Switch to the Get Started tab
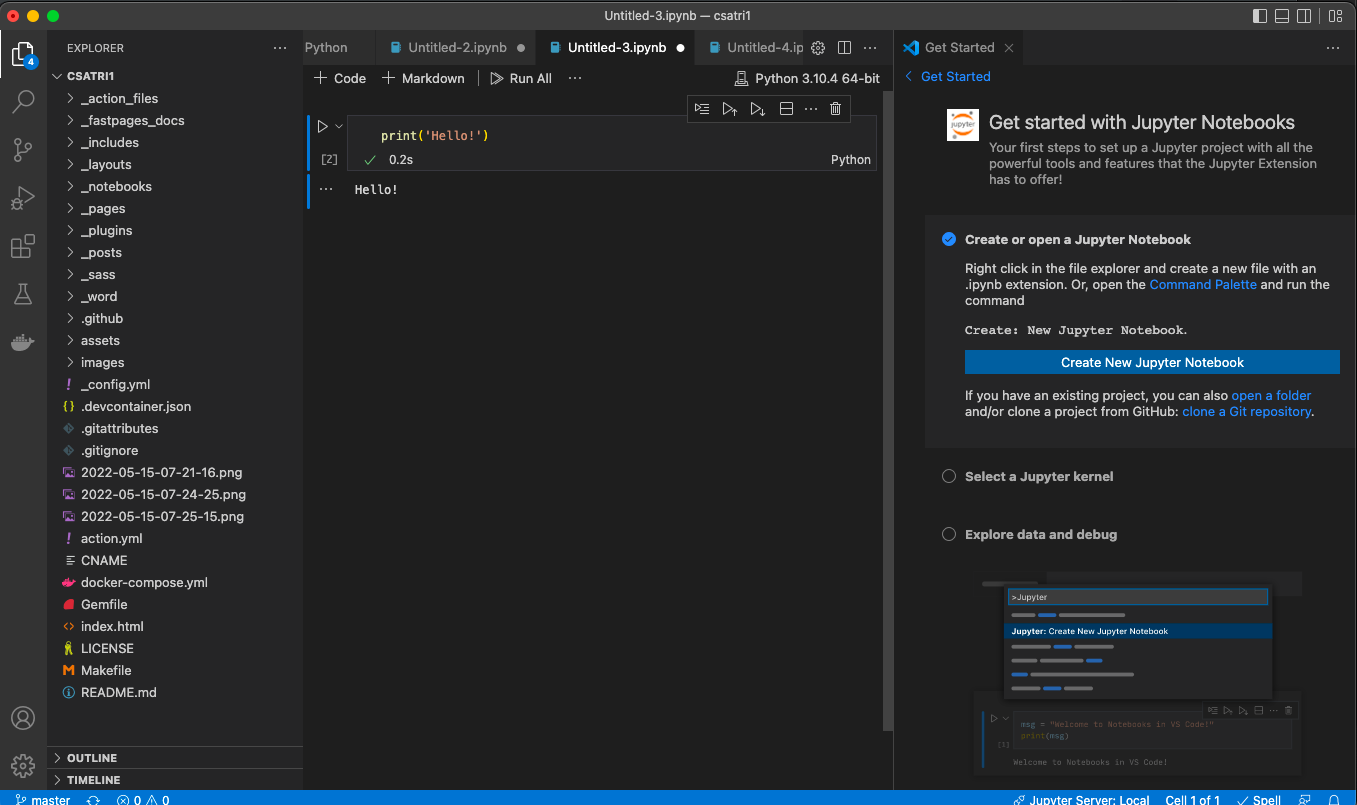The width and height of the screenshot is (1357, 805). pyautogui.click(x=958, y=48)
